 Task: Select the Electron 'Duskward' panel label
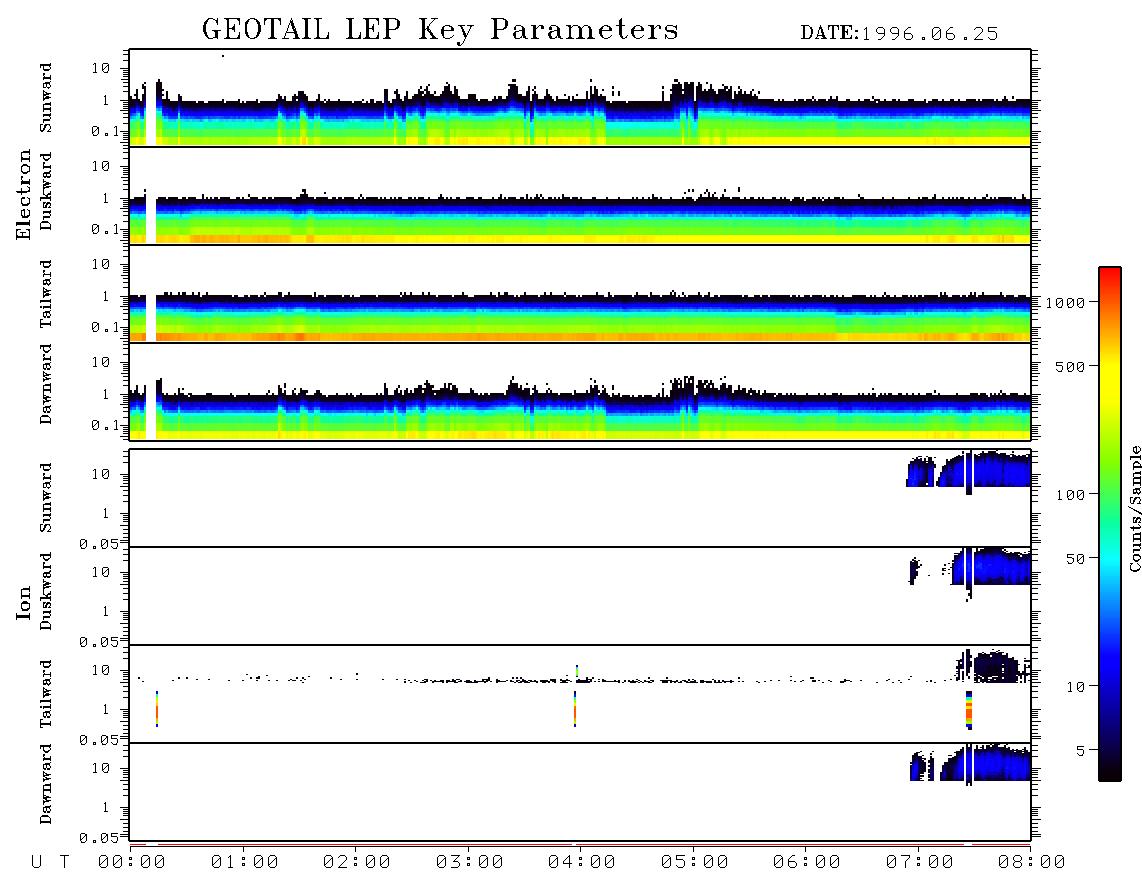[x=46, y=192]
